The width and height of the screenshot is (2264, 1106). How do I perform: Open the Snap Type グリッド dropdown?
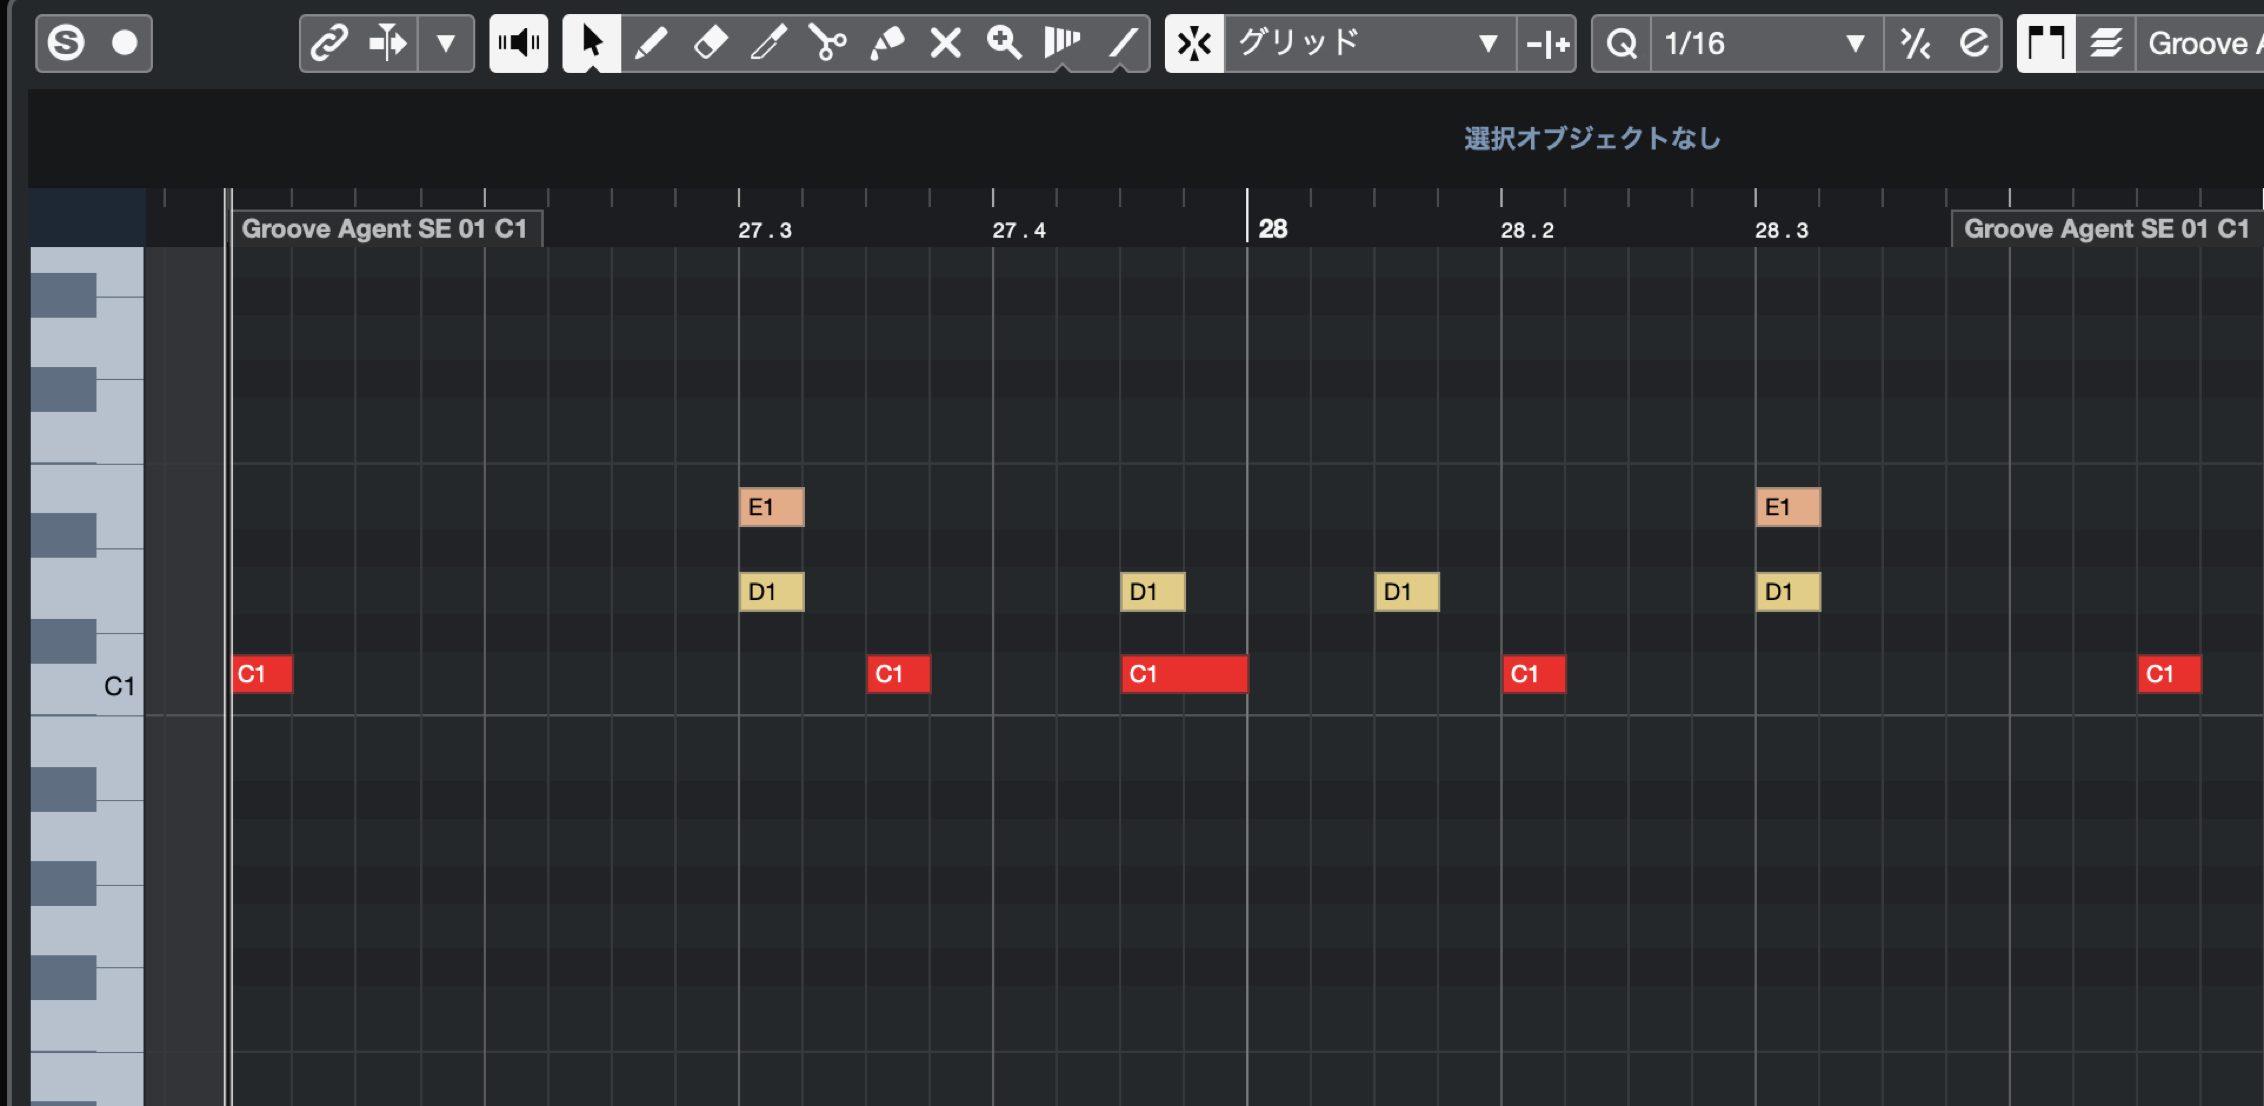[1370, 43]
